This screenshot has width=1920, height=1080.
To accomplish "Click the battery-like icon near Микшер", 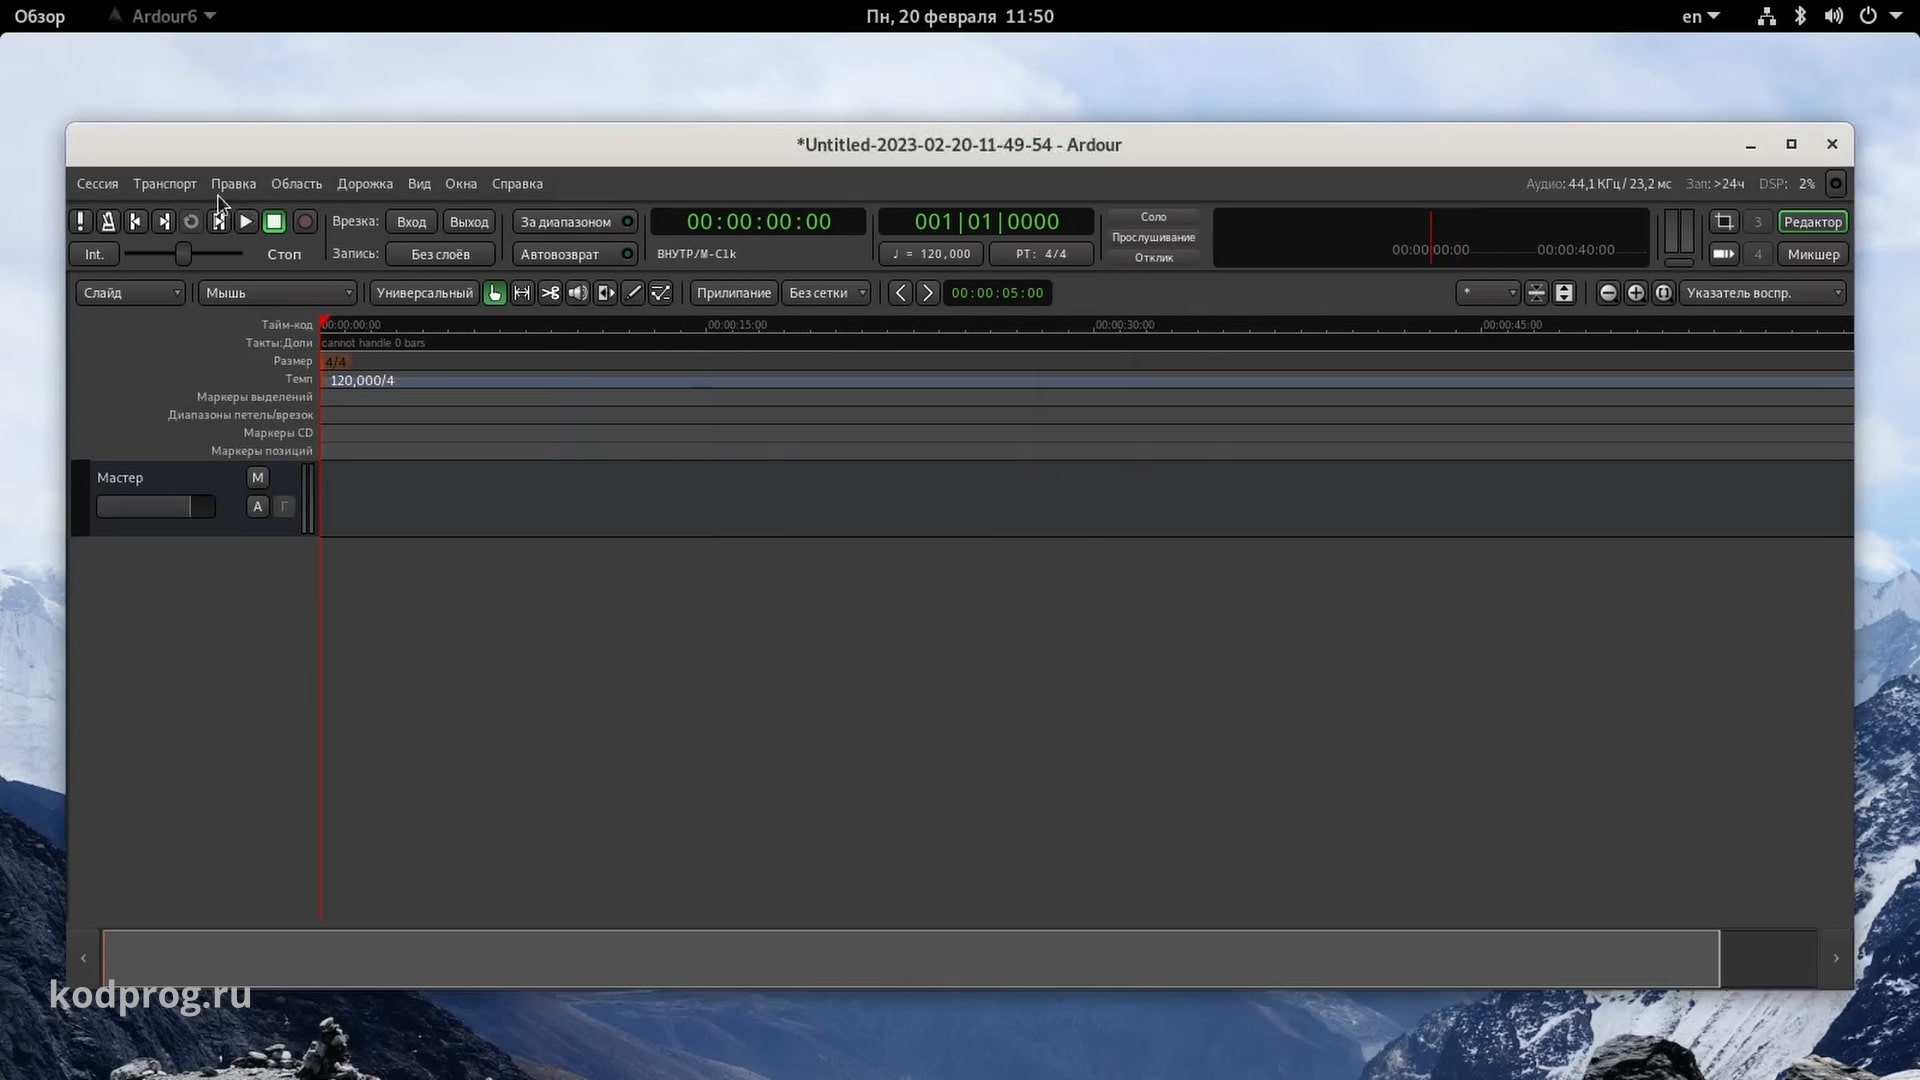I will click(x=1724, y=254).
